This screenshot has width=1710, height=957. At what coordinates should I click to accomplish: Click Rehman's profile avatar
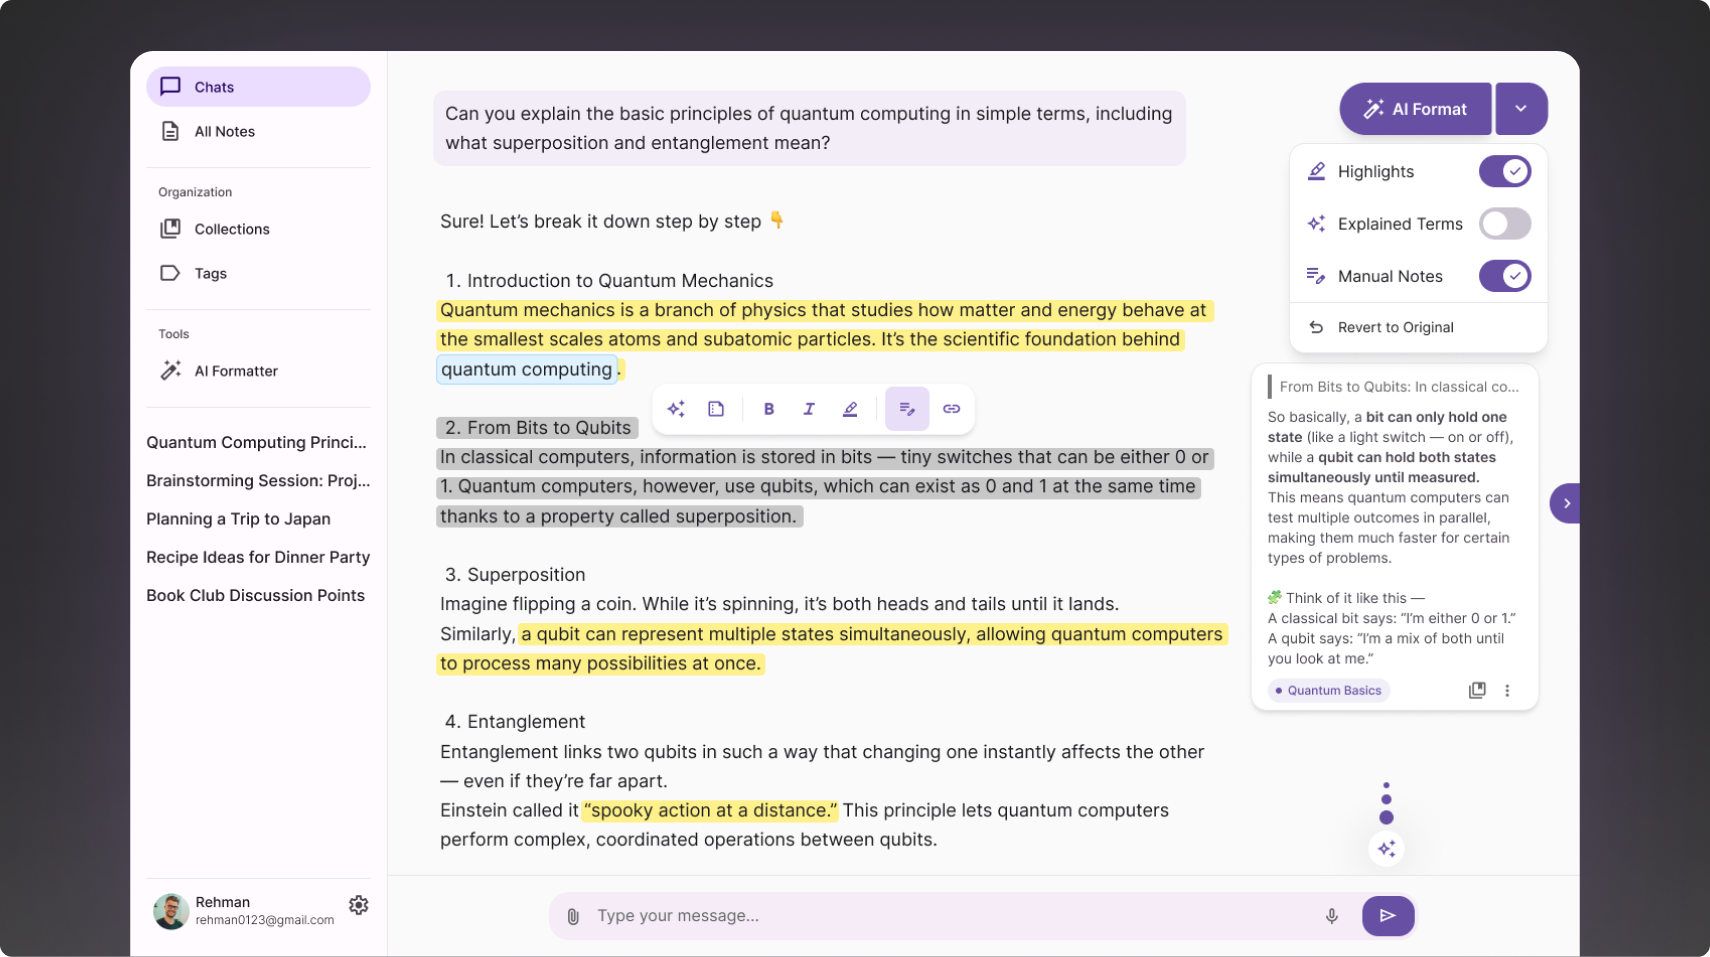click(x=171, y=911)
